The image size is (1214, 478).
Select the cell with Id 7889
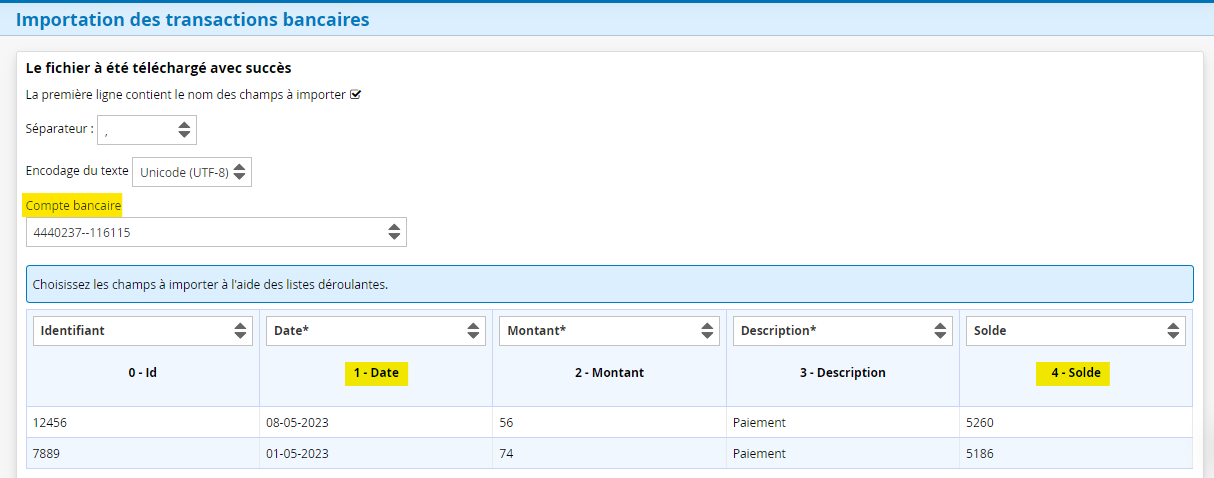coord(47,454)
